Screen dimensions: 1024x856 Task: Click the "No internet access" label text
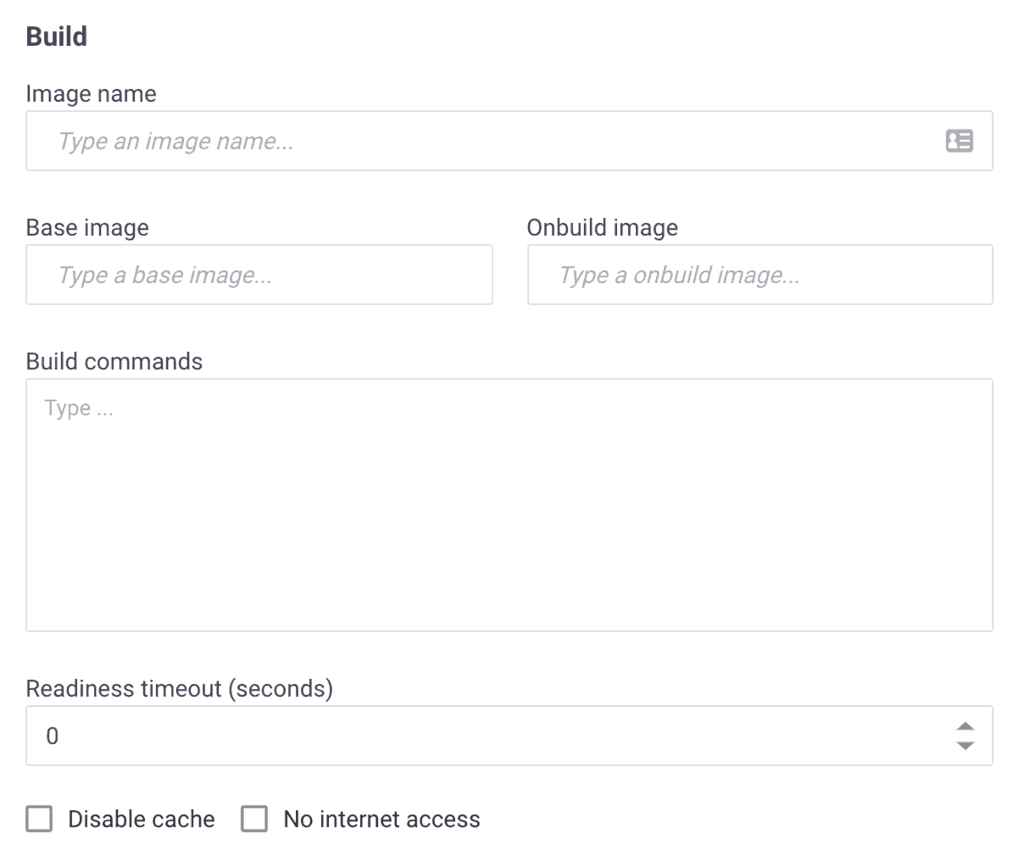381,820
